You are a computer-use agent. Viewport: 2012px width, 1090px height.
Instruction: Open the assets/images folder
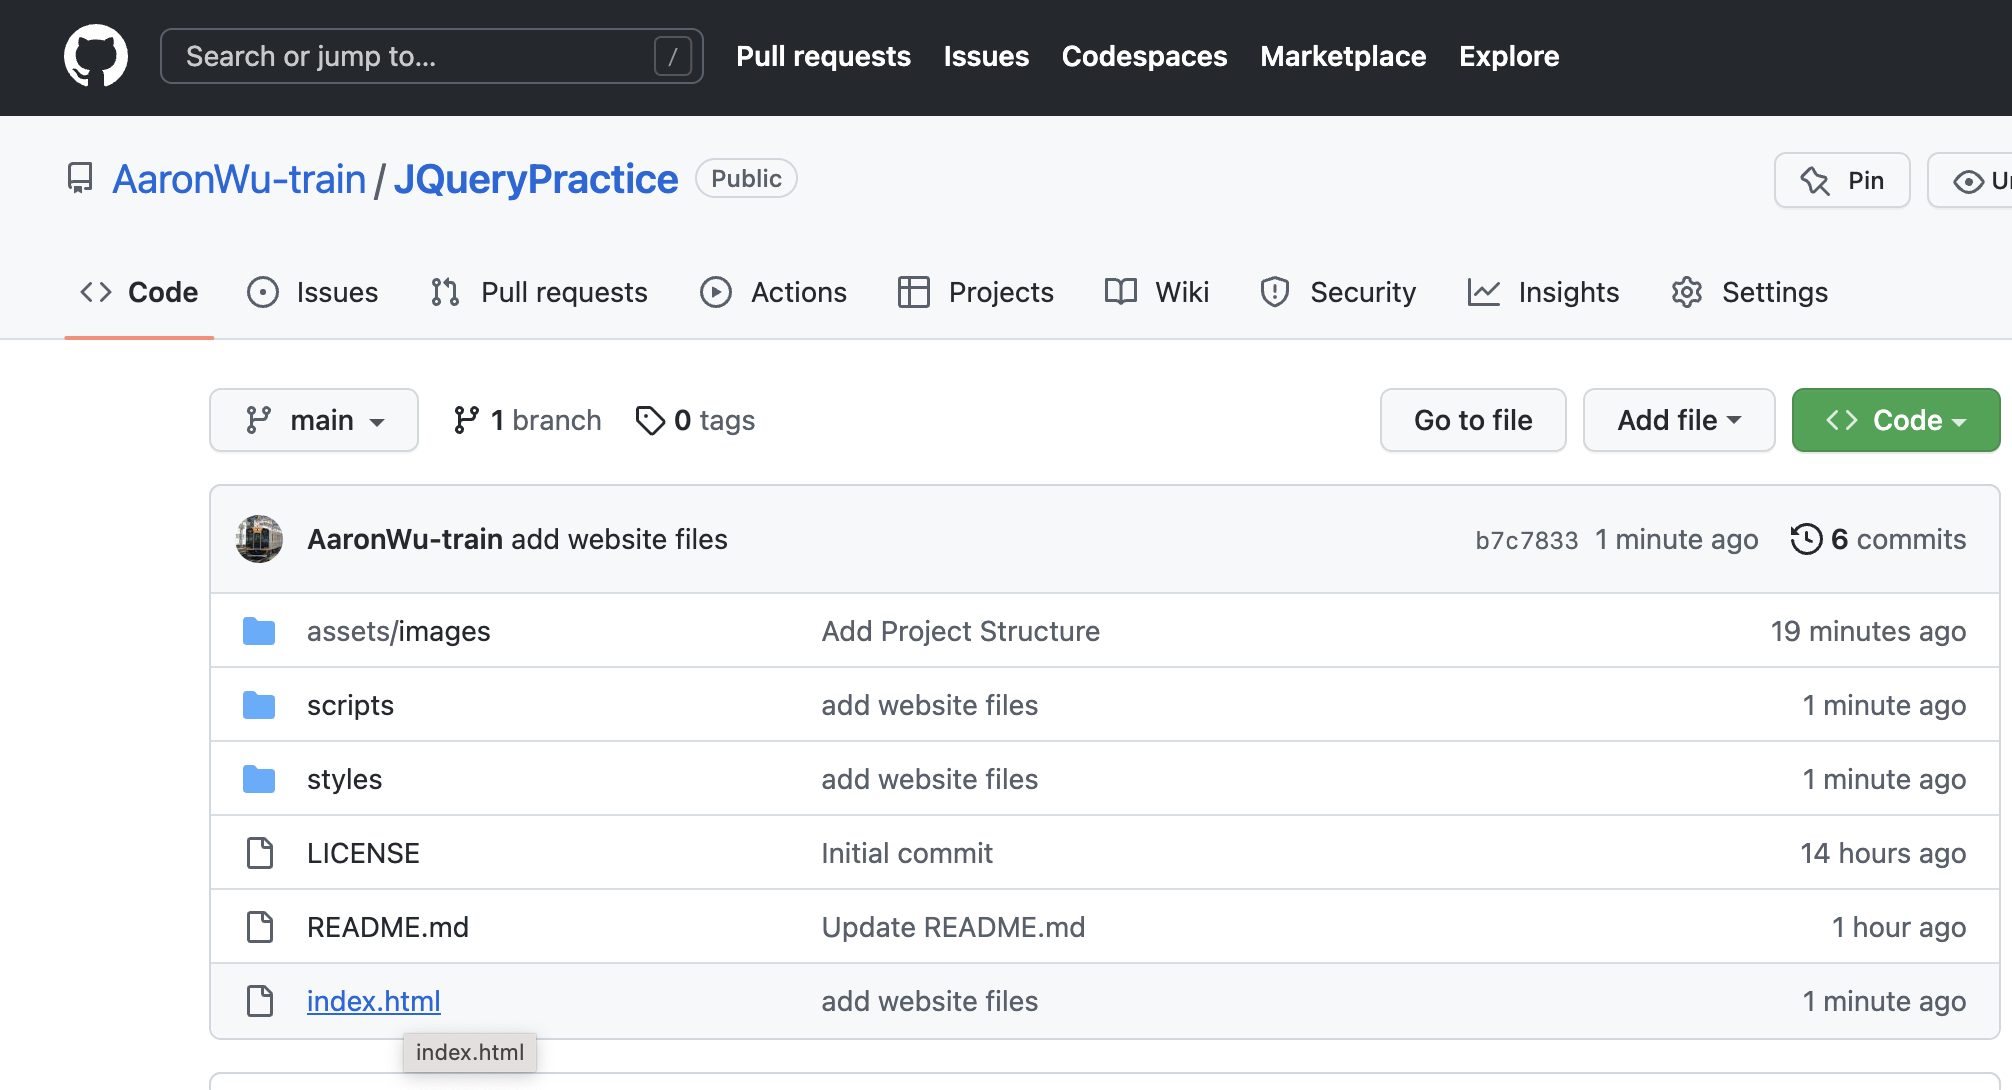pyautogui.click(x=398, y=631)
